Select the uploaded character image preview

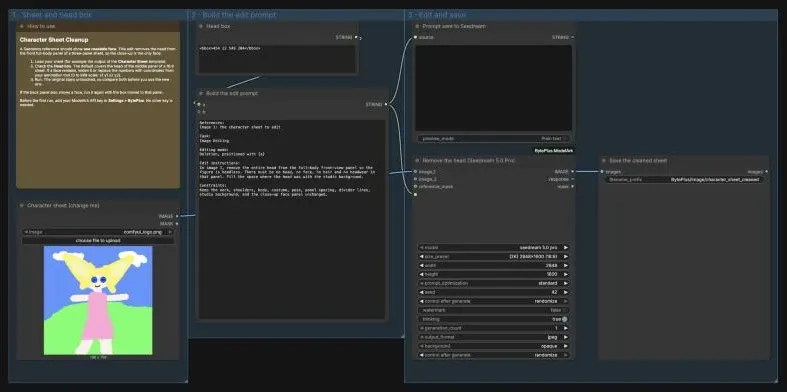tap(98, 300)
